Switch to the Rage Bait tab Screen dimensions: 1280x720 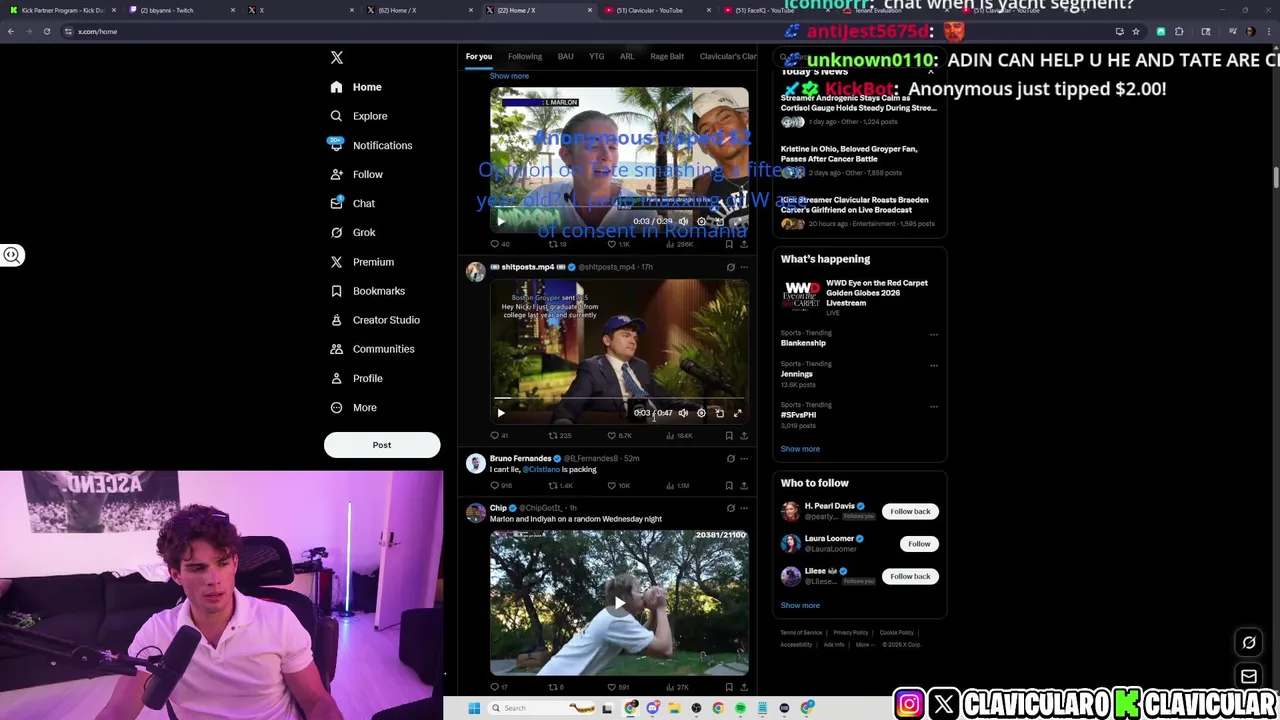(667, 56)
